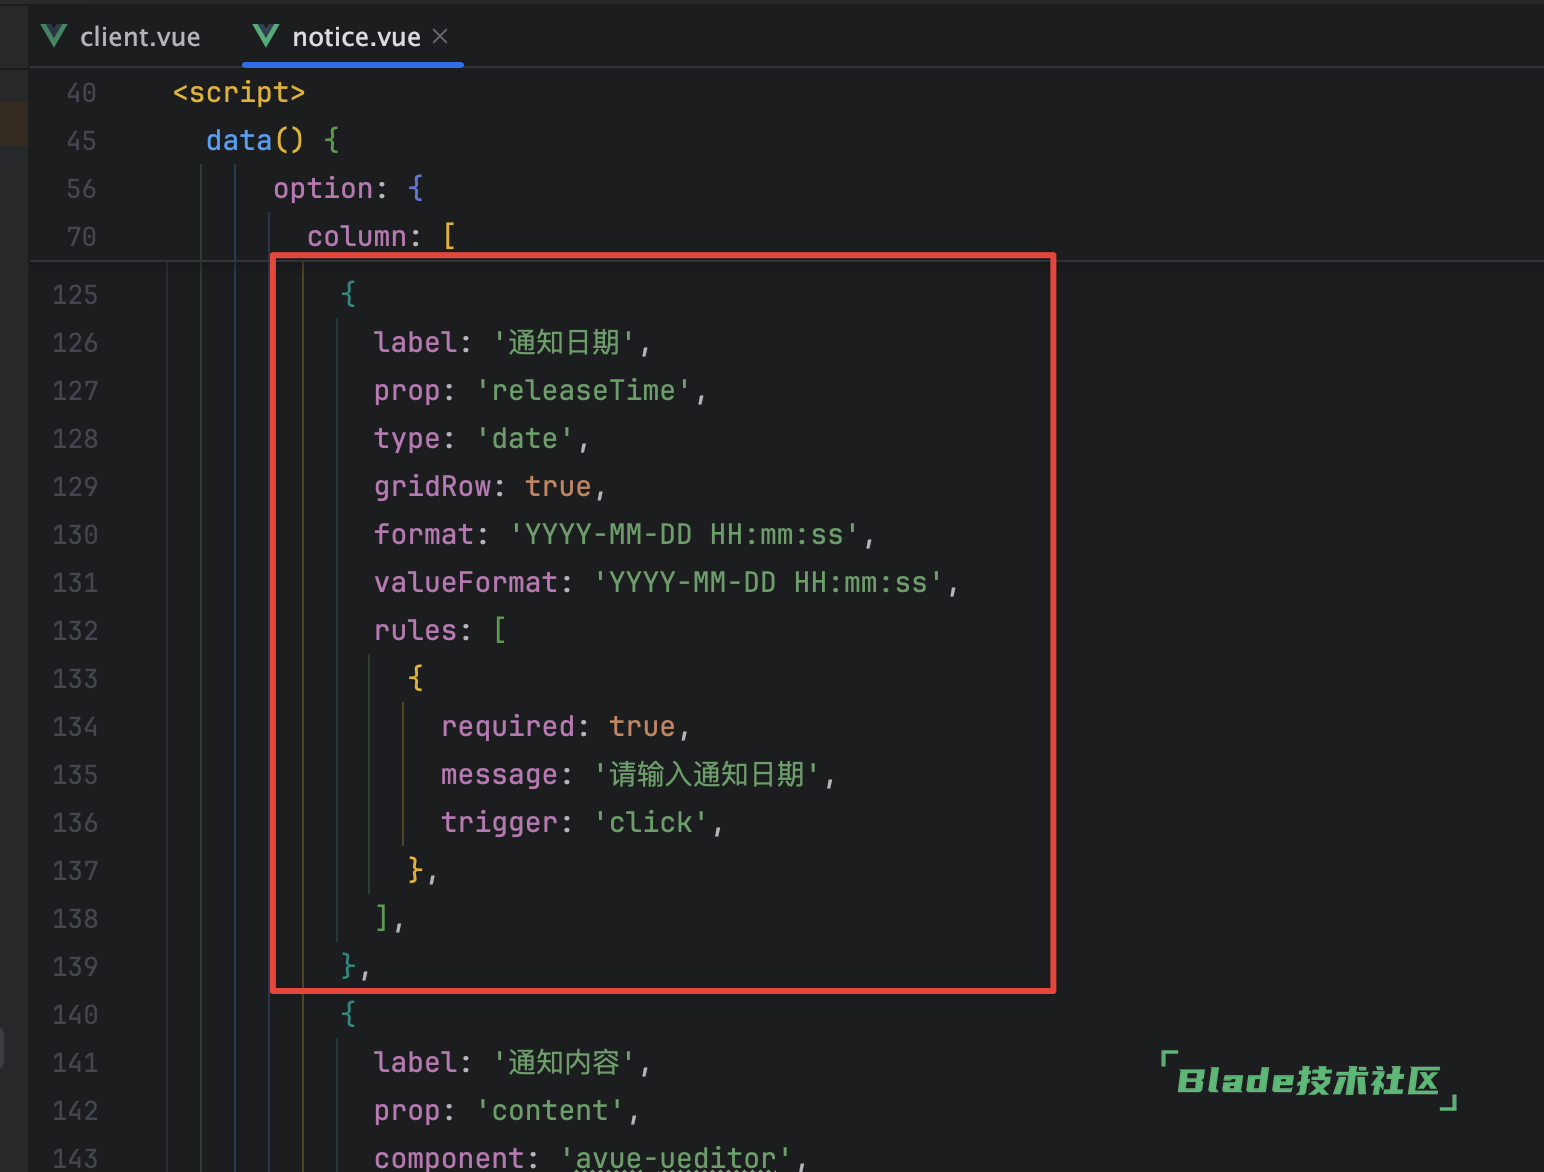
Task: Click the gridRow: true line
Action: pos(490,487)
